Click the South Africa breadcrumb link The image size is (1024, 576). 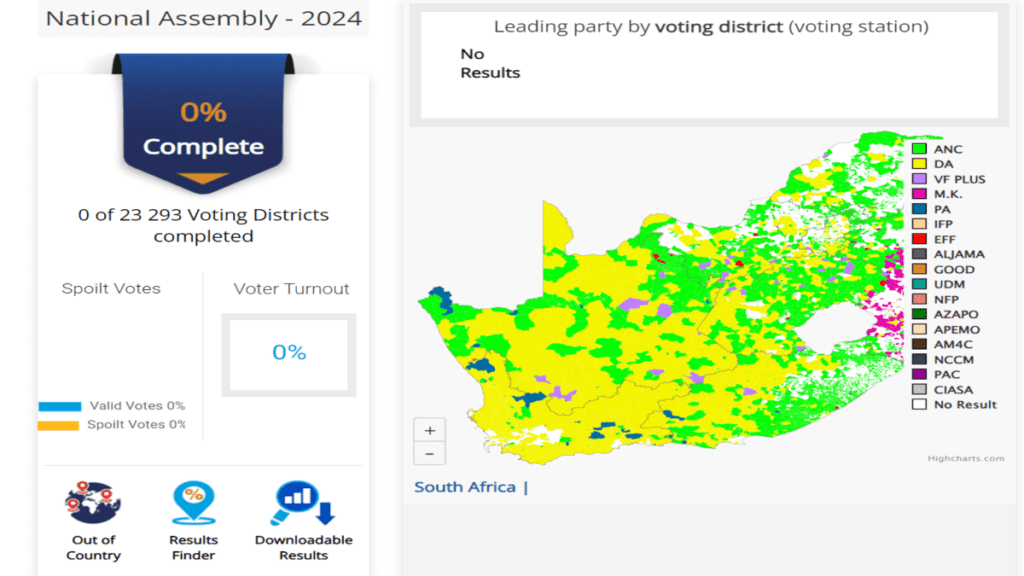coord(465,487)
